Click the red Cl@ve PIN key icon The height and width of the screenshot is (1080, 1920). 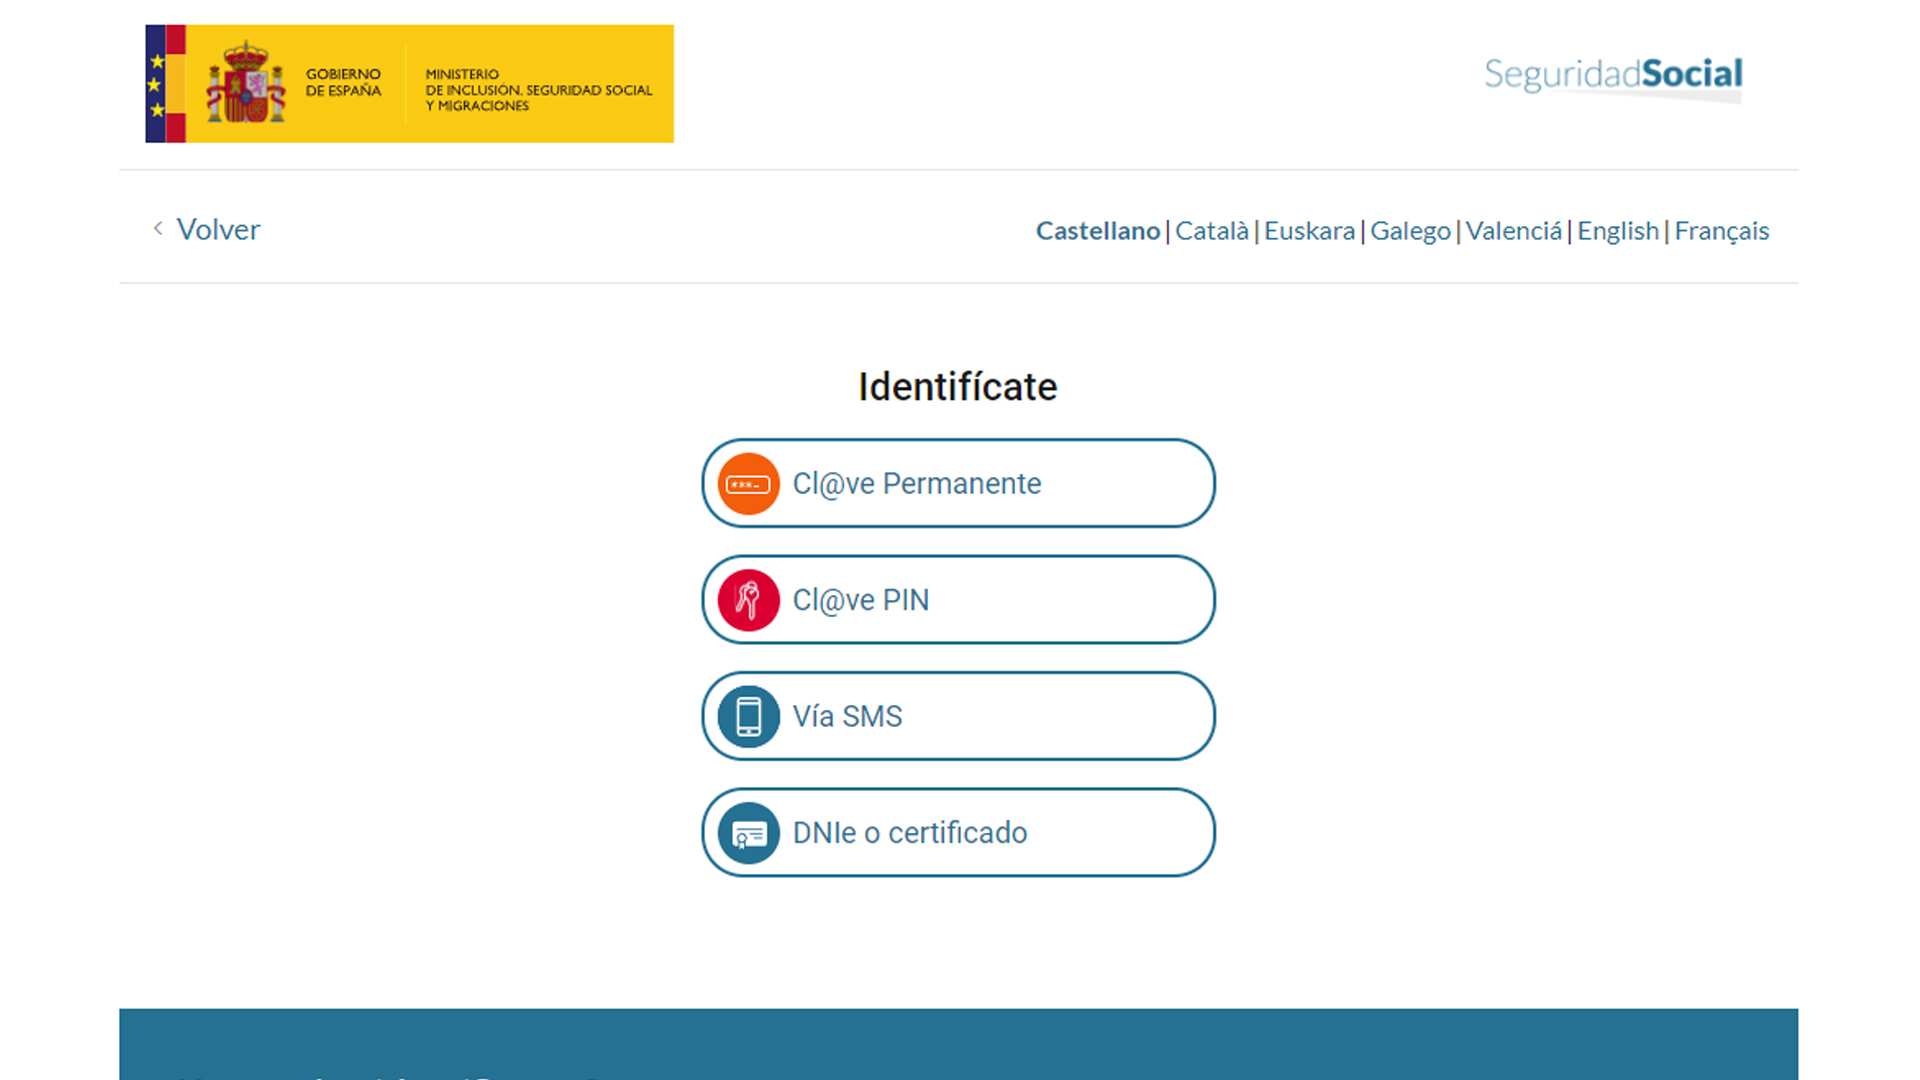(748, 600)
